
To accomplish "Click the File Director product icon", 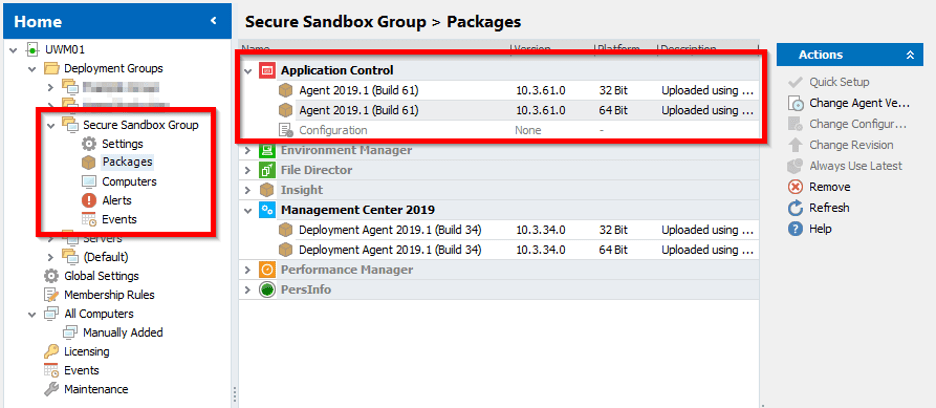I will click(x=267, y=170).
